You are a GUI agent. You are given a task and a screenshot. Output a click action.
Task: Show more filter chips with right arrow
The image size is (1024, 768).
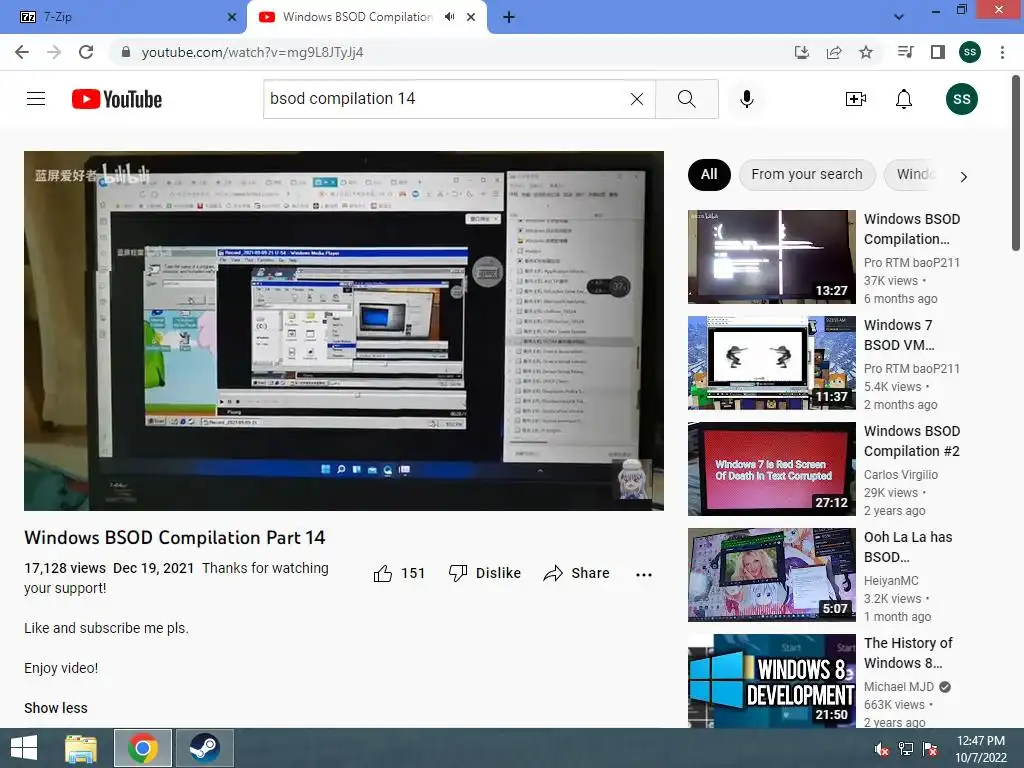point(963,176)
